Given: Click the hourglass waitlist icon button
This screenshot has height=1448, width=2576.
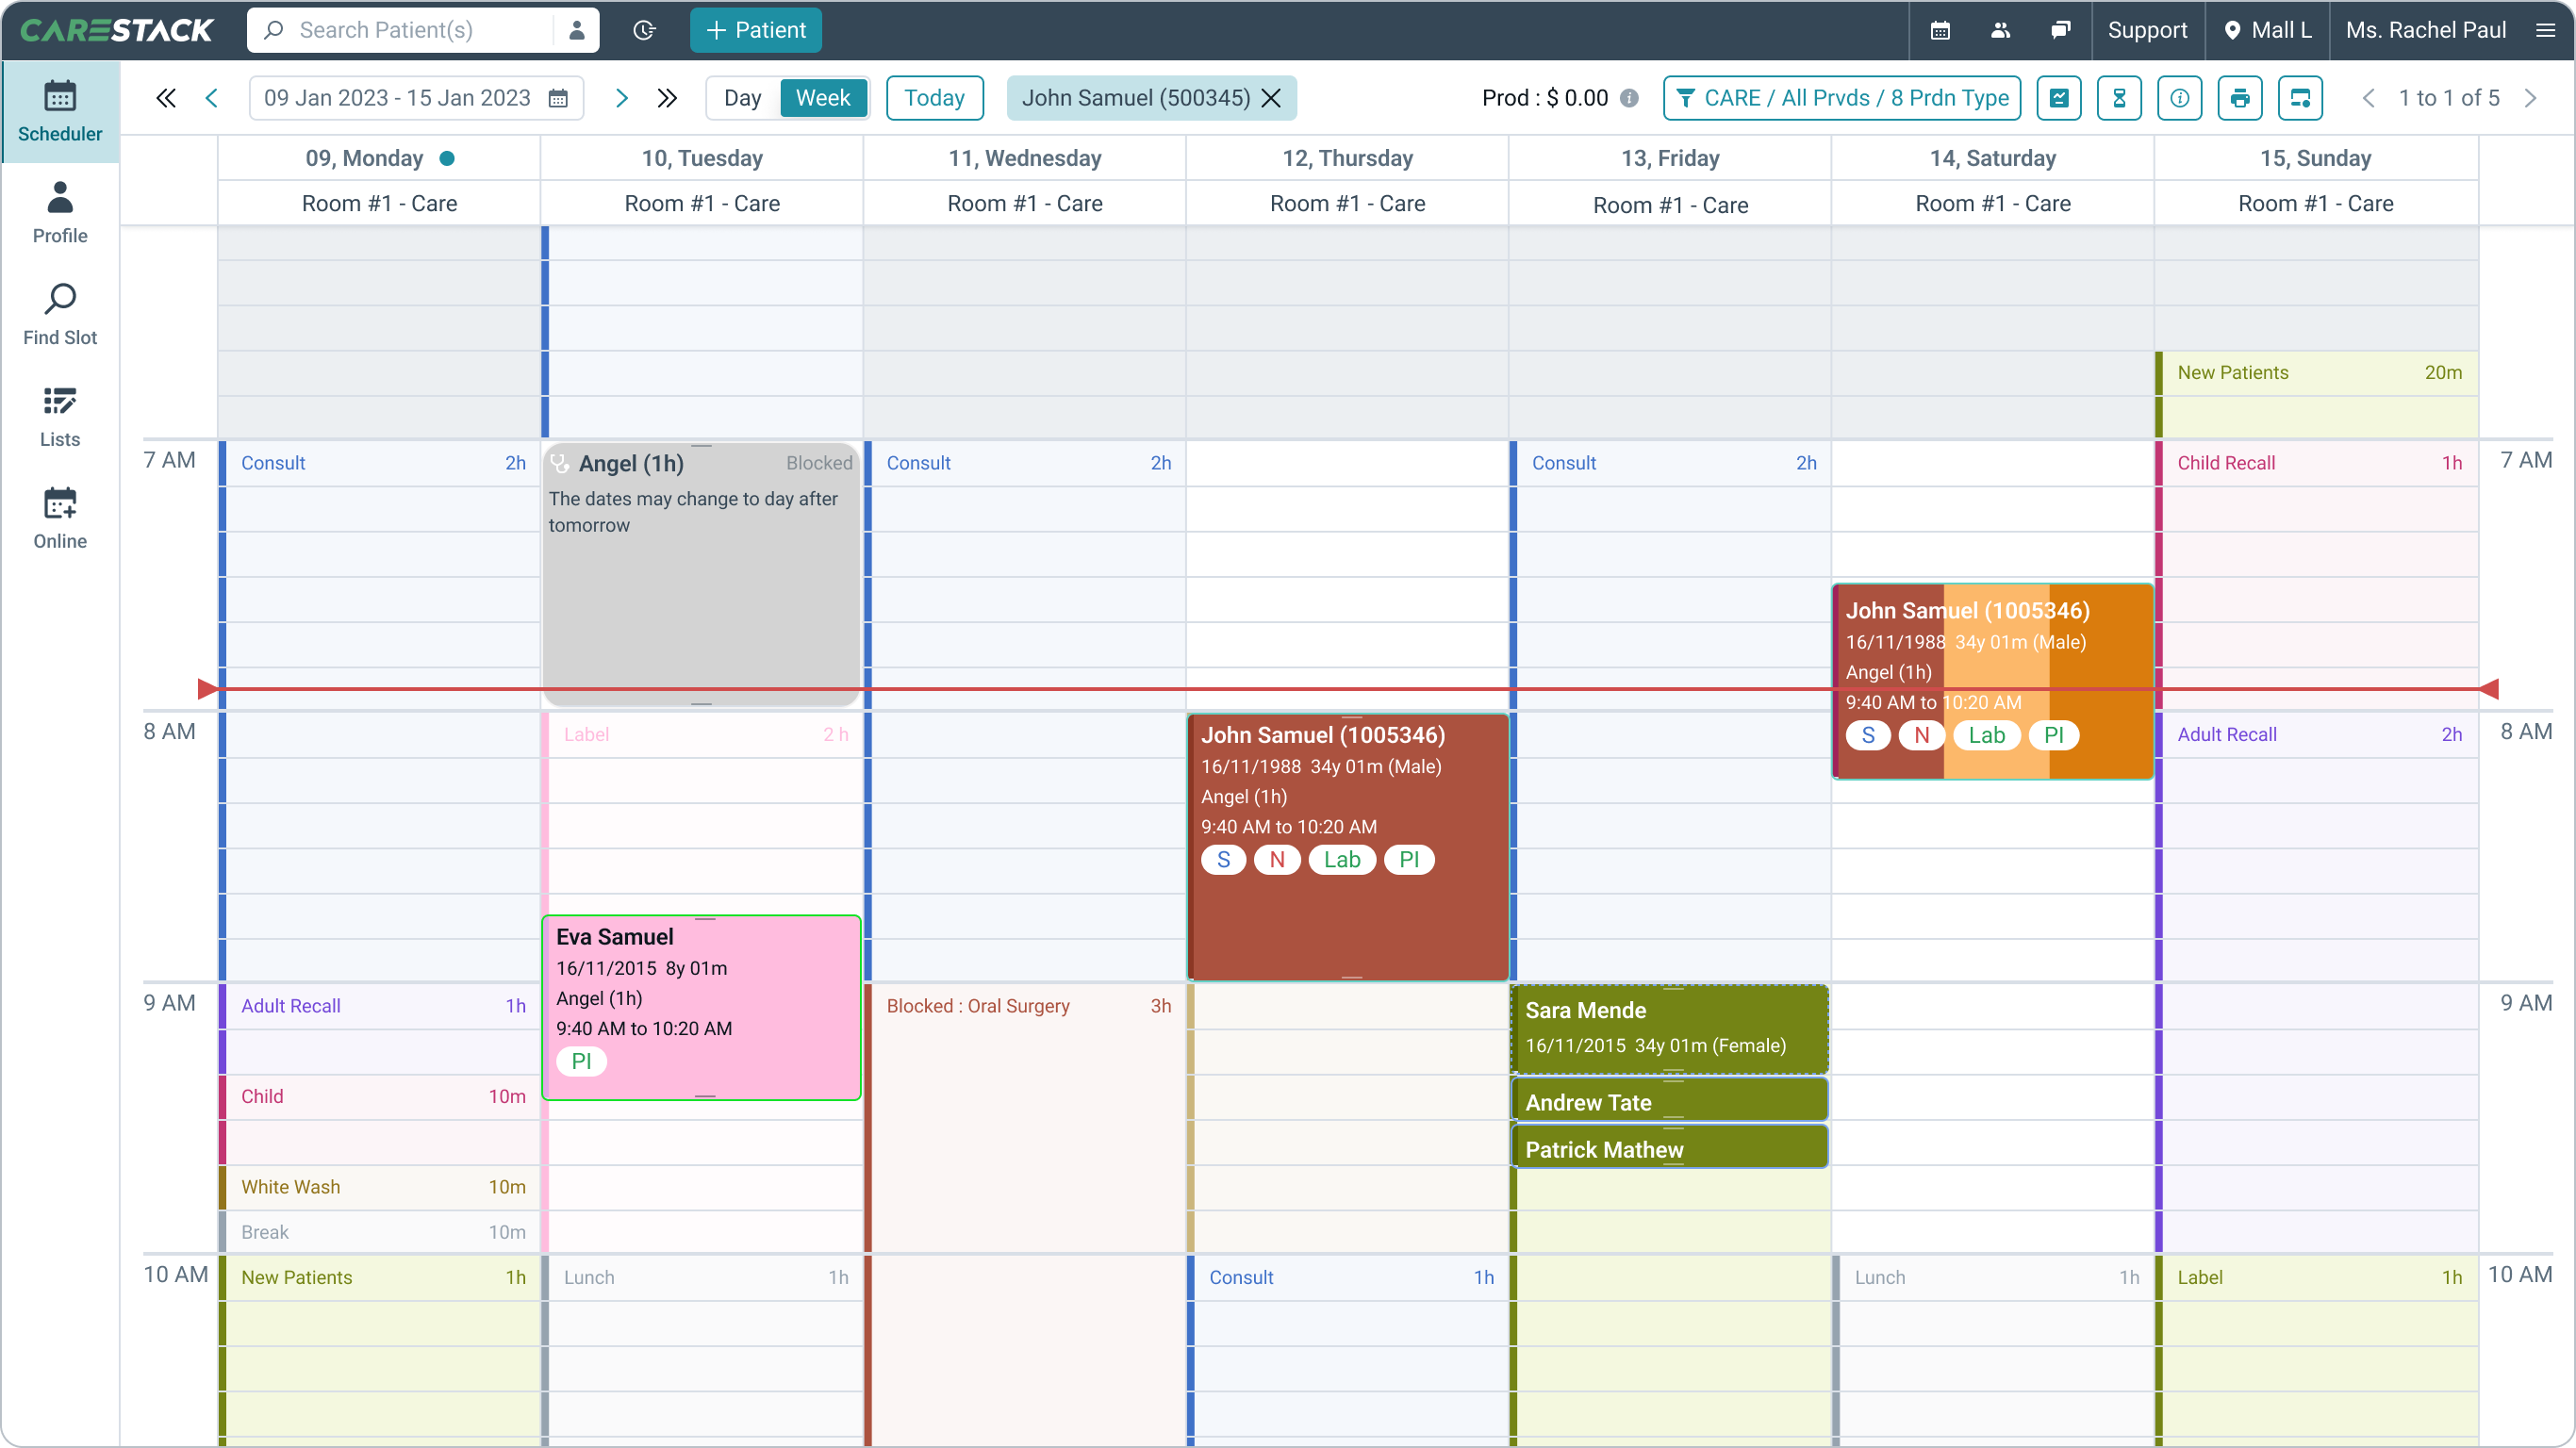Looking at the screenshot, I should [x=2119, y=98].
